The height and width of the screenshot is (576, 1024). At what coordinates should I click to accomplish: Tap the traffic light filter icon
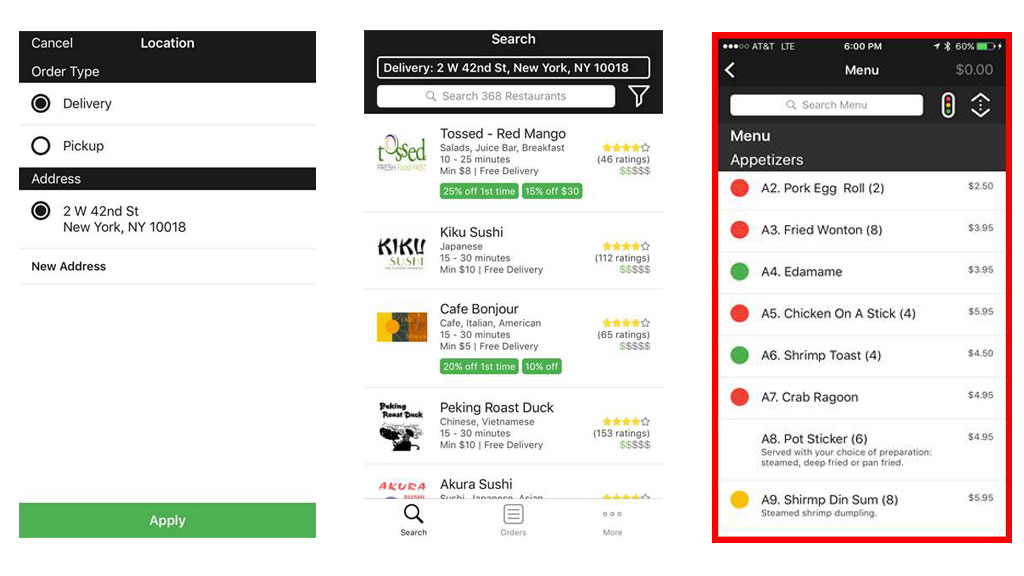click(948, 105)
